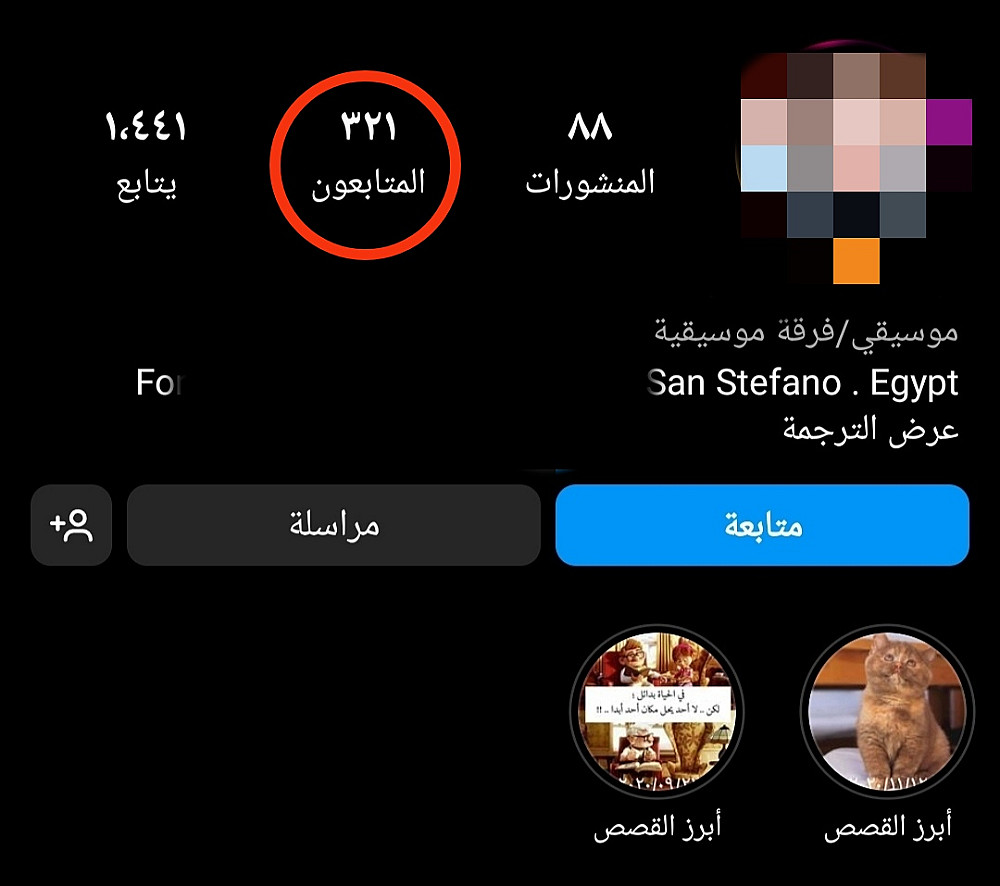Click the مراسلة message button
The width and height of the screenshot is (1000, 886).
(x=334, y=525)
